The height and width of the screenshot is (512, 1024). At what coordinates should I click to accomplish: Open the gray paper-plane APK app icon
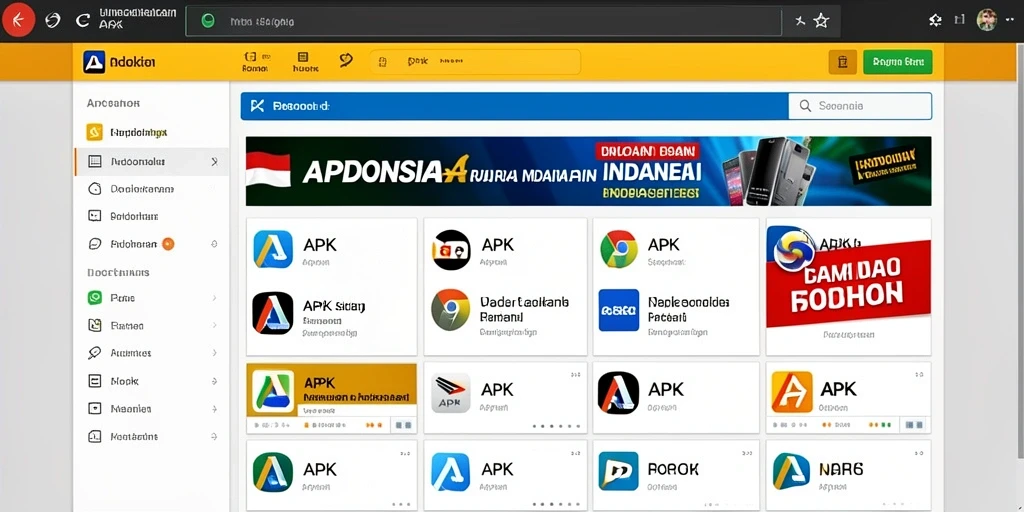(x=451, y=393)
